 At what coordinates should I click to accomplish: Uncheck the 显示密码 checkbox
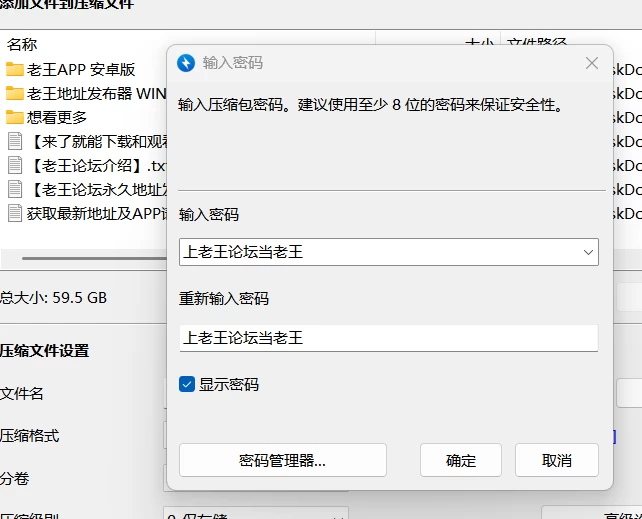click(x=187, y=385)
